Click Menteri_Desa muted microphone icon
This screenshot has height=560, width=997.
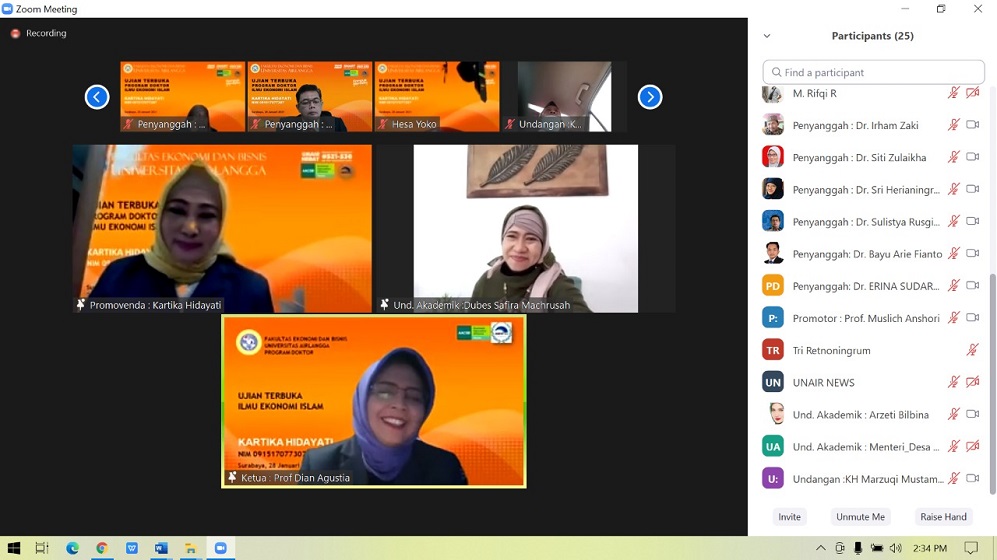coord(953,446)
